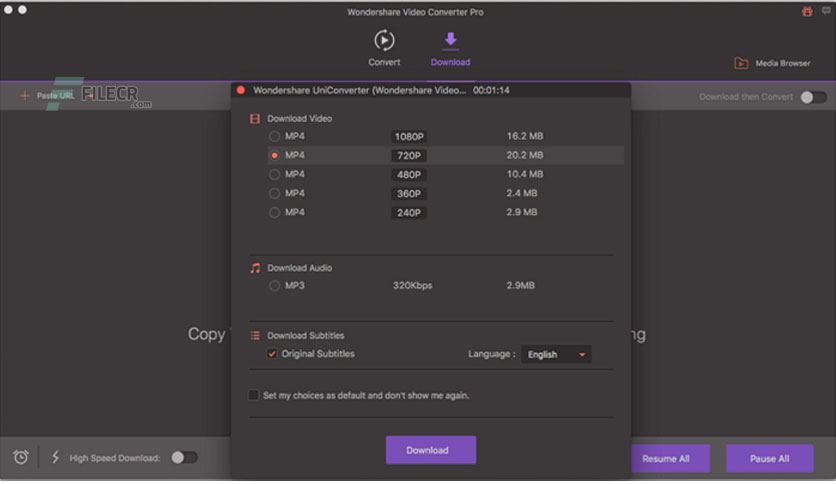Click the lightning bolt speed icon

click(55, 457)
